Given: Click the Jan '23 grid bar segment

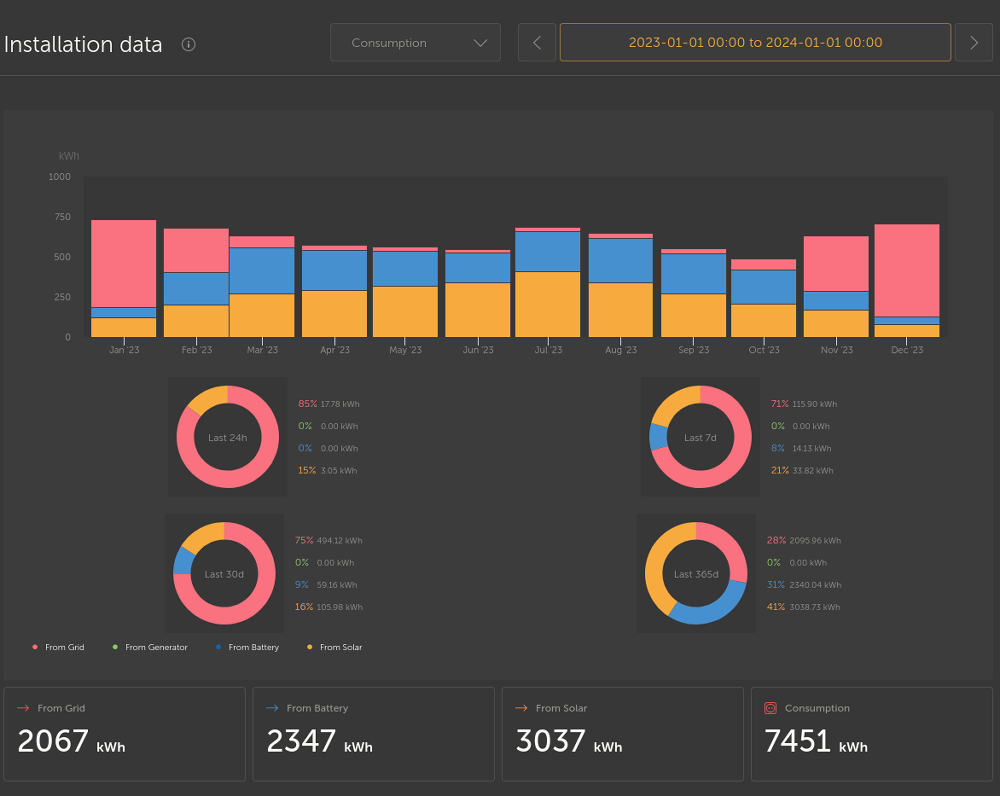Looking at the screenshot, I should coord(124,263).
